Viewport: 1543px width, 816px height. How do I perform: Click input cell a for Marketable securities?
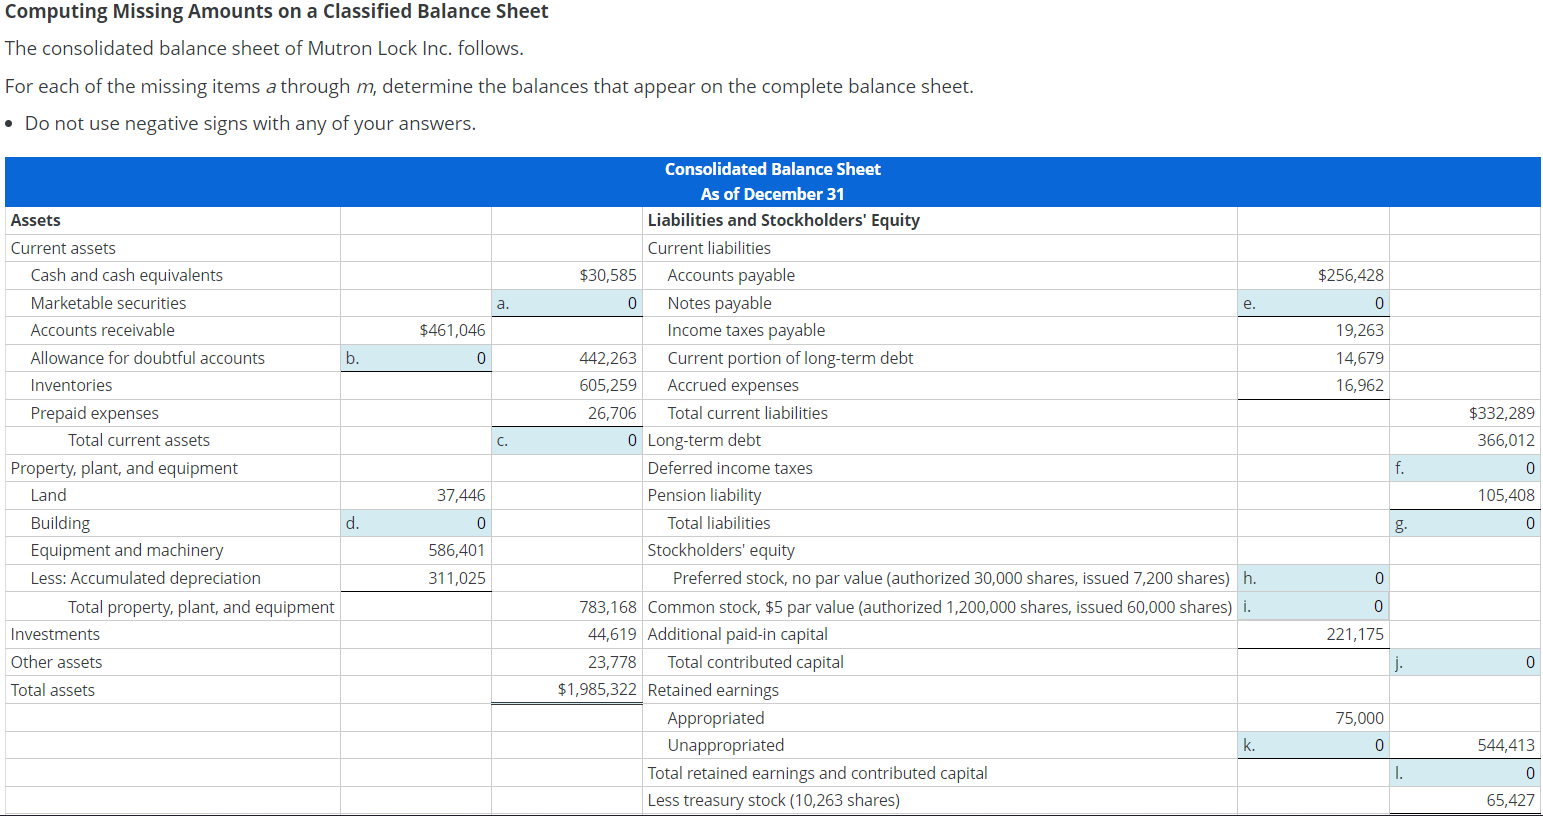click(565, 303)
